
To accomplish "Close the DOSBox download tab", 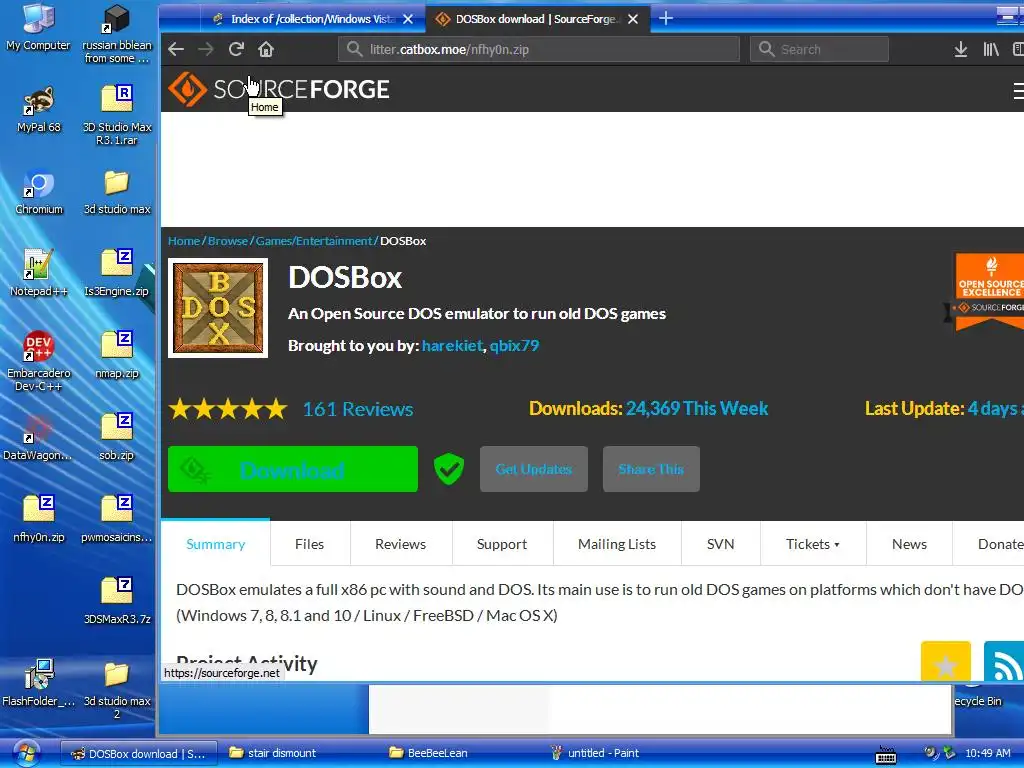I will pos(633,19).
